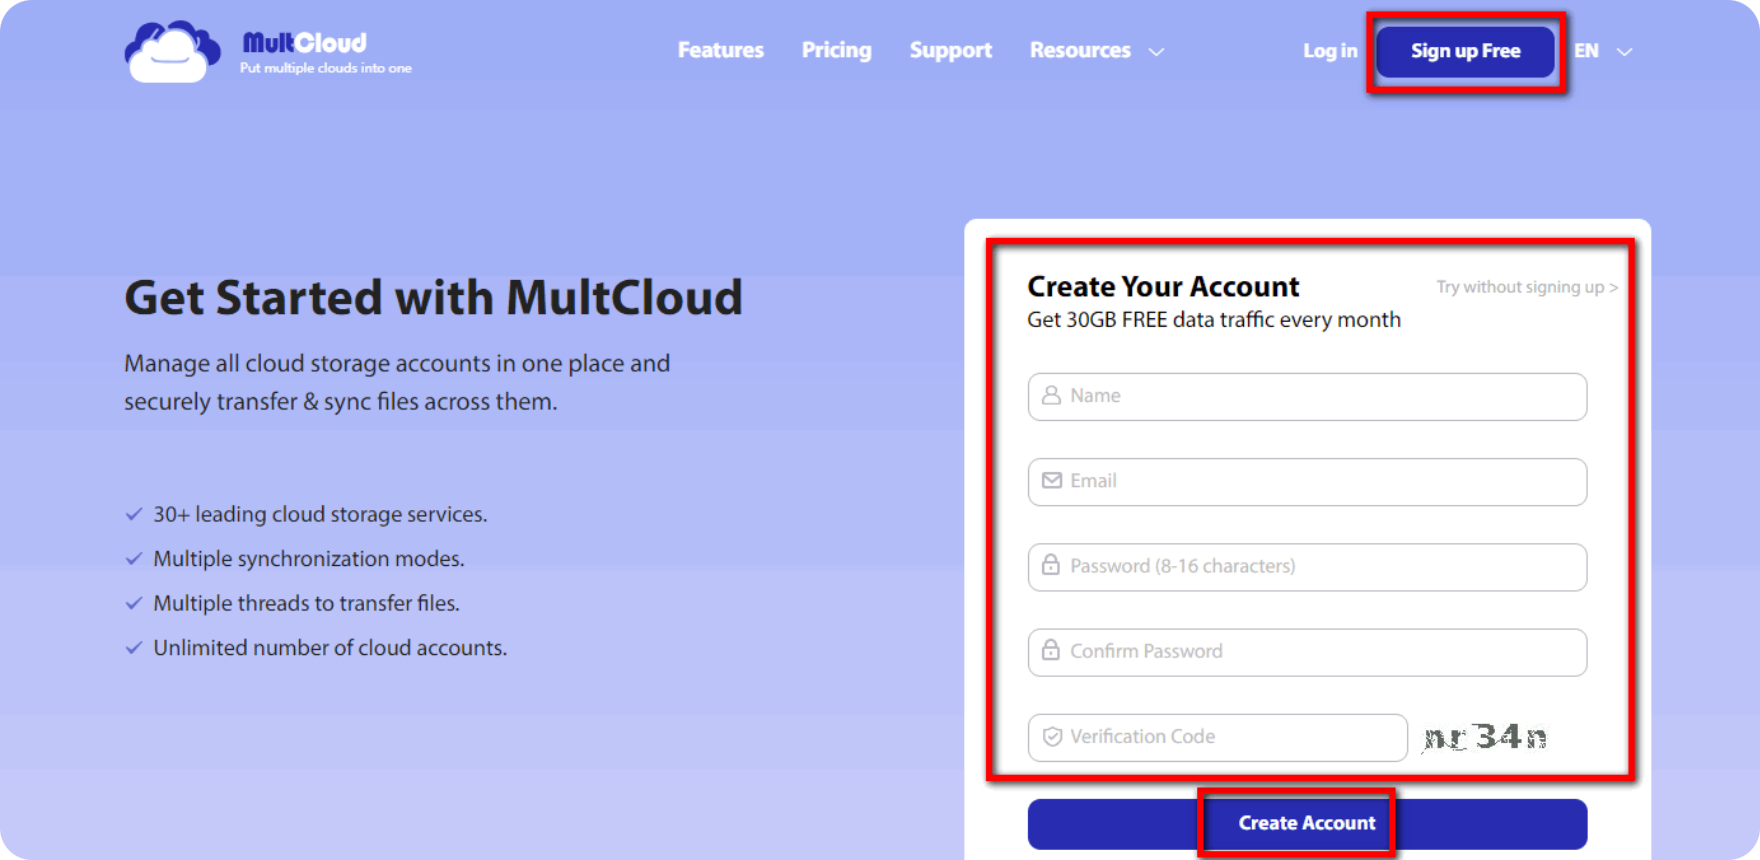Click the envelope icon in Email field

[x=1051, y=481]
